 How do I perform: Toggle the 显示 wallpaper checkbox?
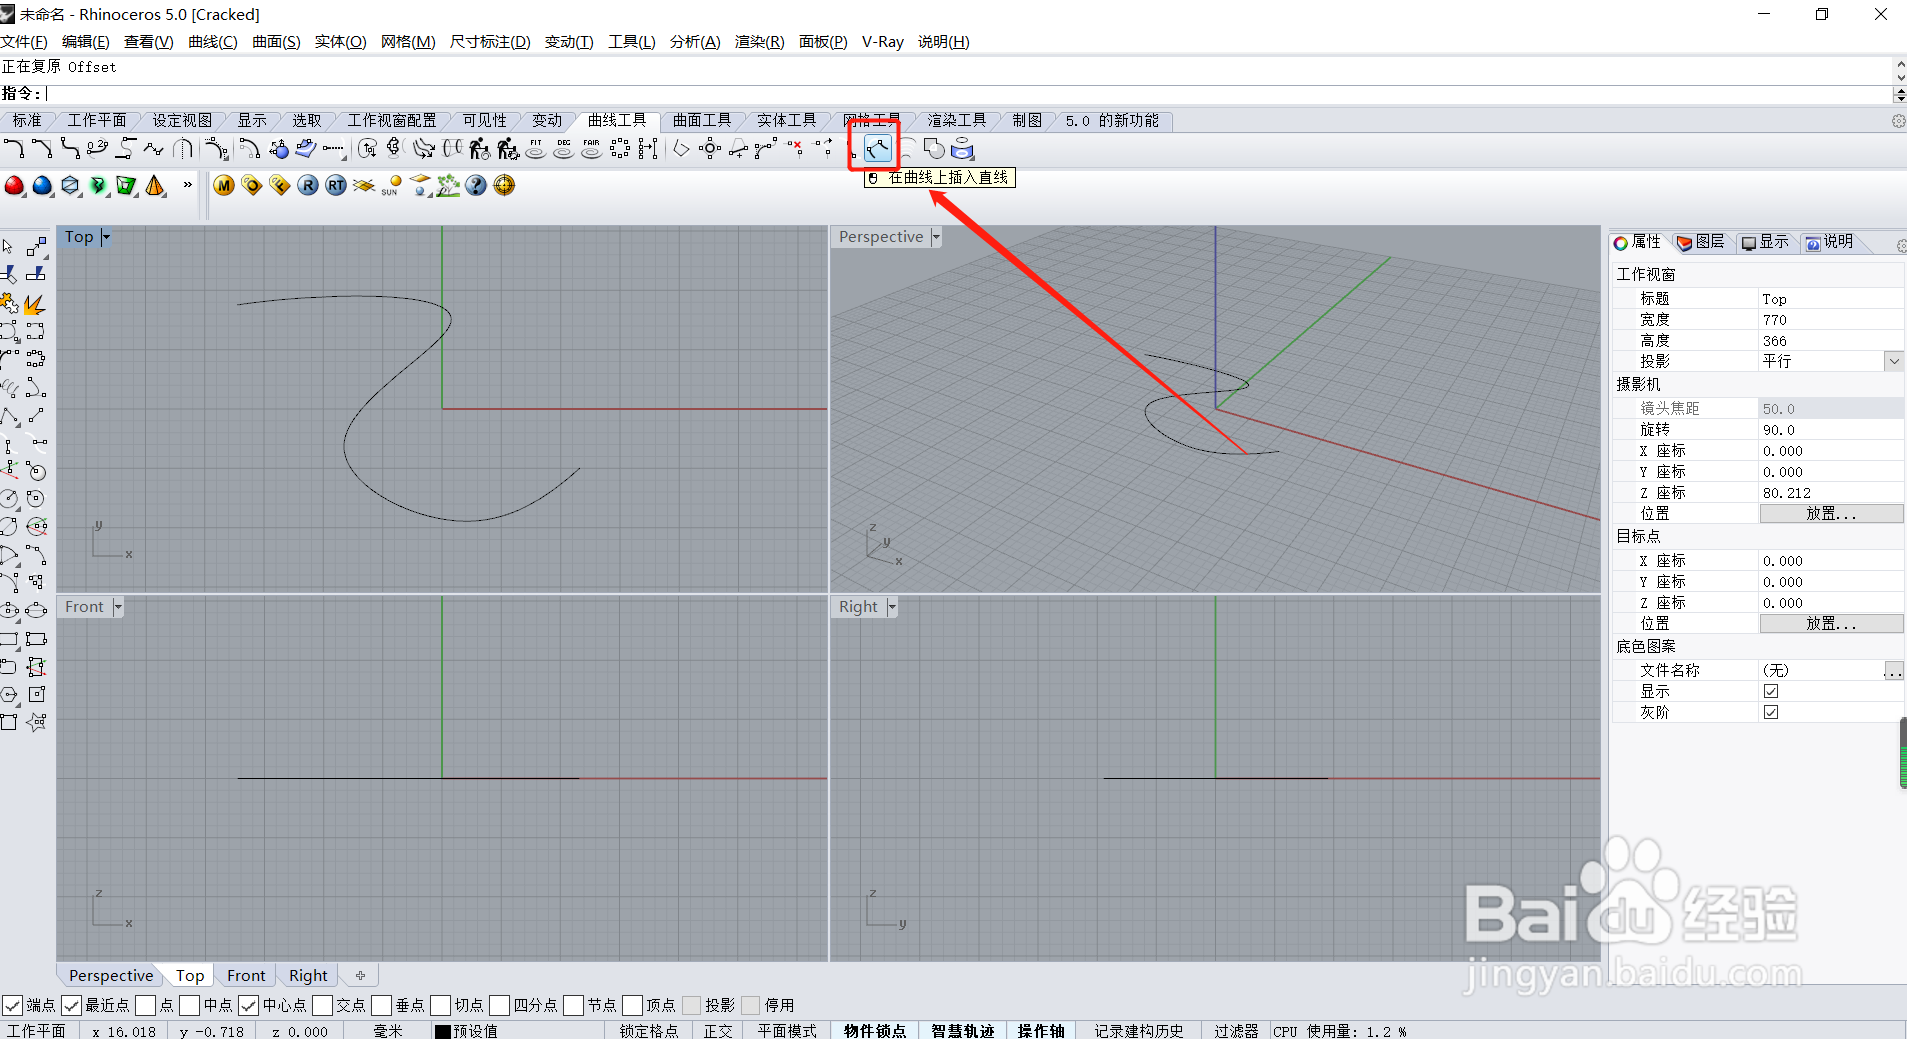1771,691
